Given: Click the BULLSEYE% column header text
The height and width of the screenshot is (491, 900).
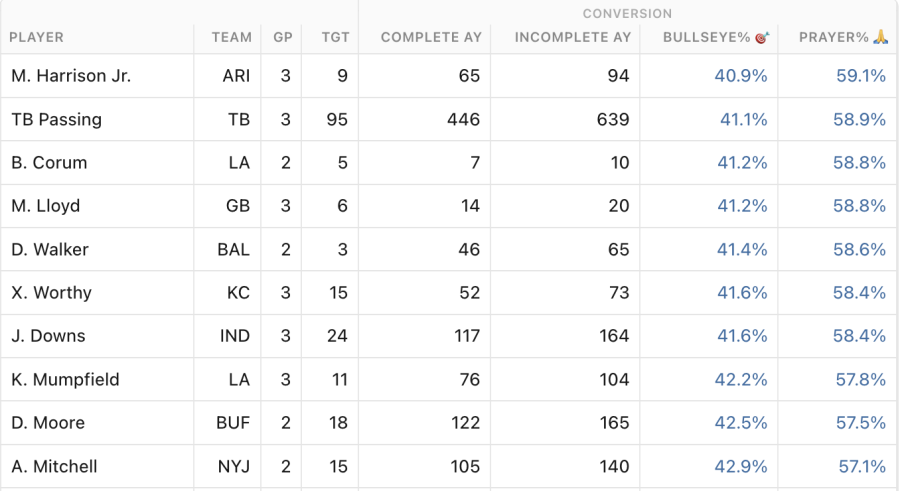Looking at the screenshot, I should click(707, 37).
